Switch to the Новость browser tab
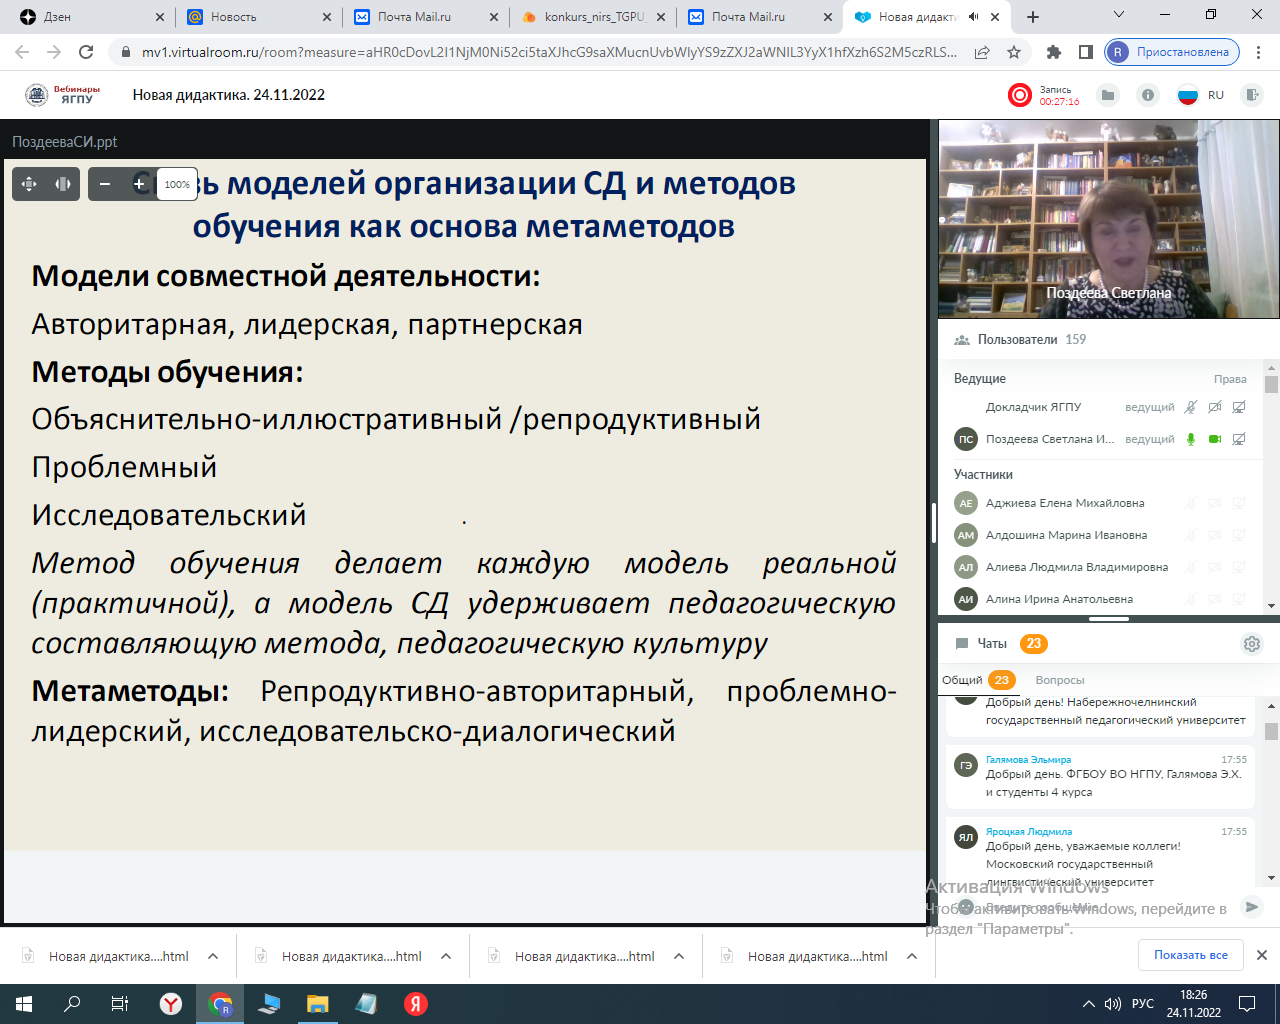The image size is (1280, 1024). click(x=258, y=17)
